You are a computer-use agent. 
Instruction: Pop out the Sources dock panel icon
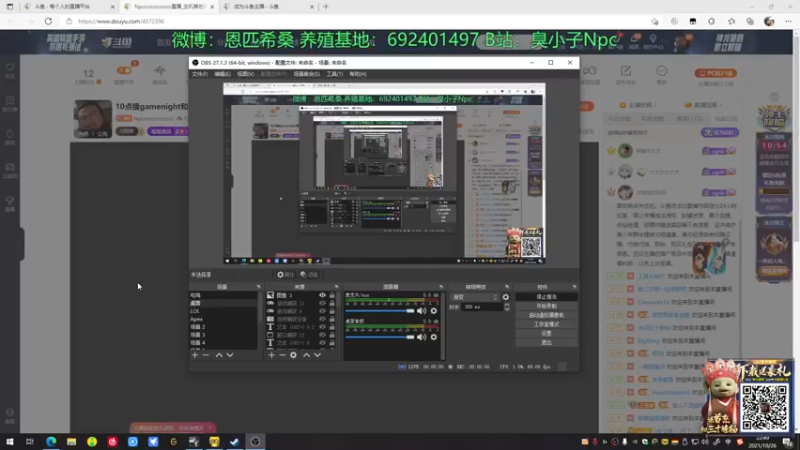pos(336,287)
